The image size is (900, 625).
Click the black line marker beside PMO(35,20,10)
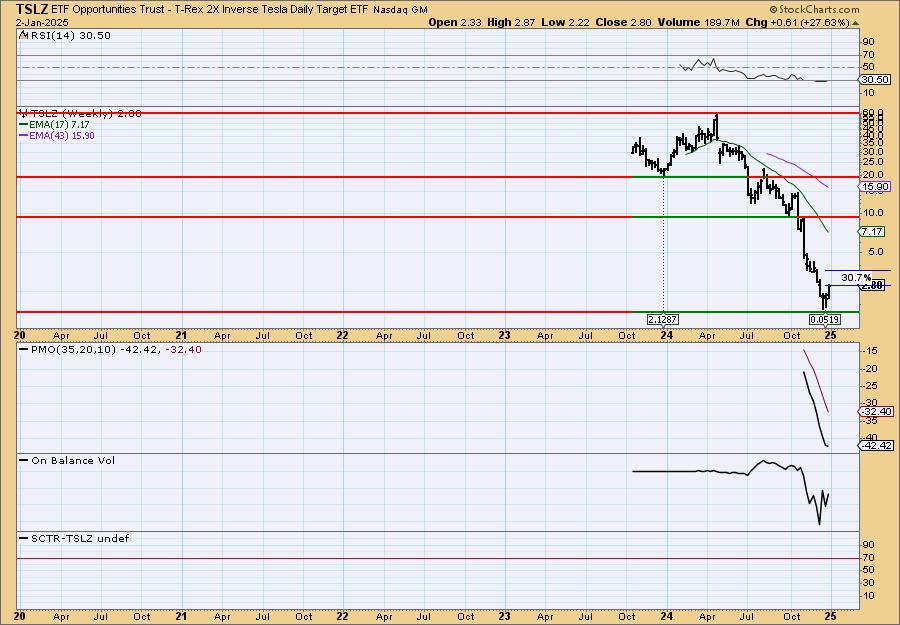(23, 350)
